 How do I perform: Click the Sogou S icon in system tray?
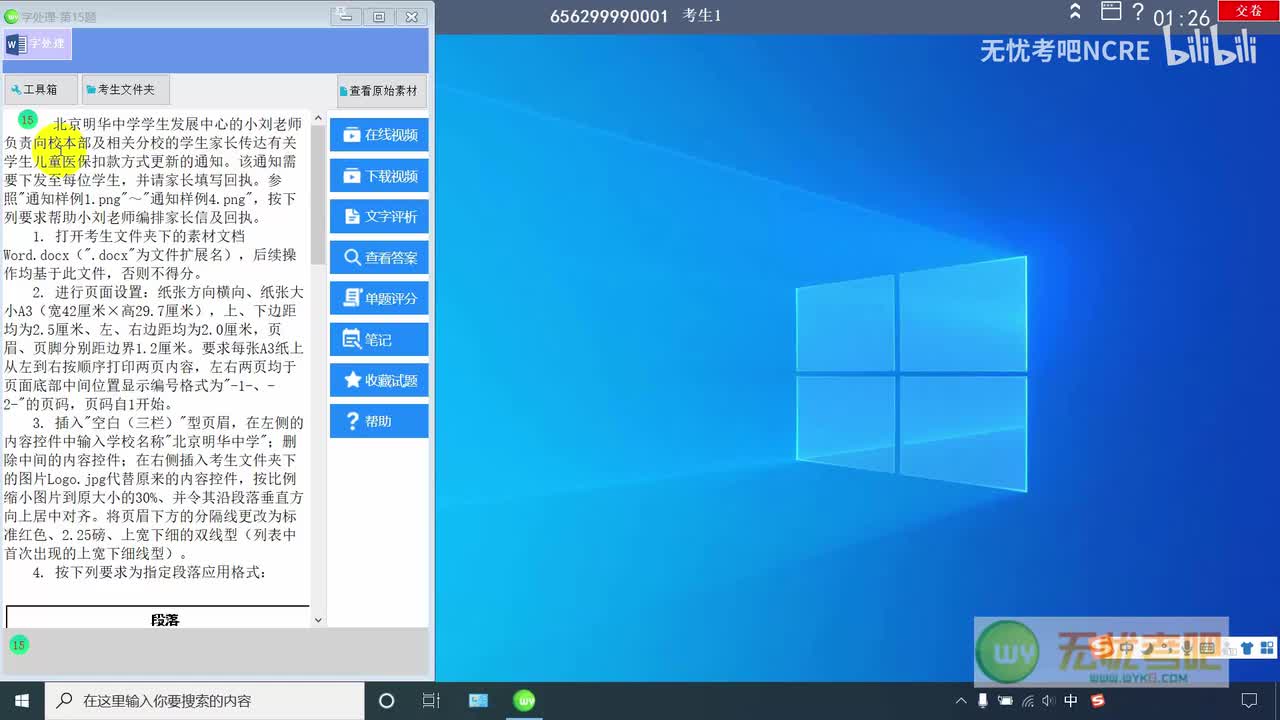coord(1097,701)
